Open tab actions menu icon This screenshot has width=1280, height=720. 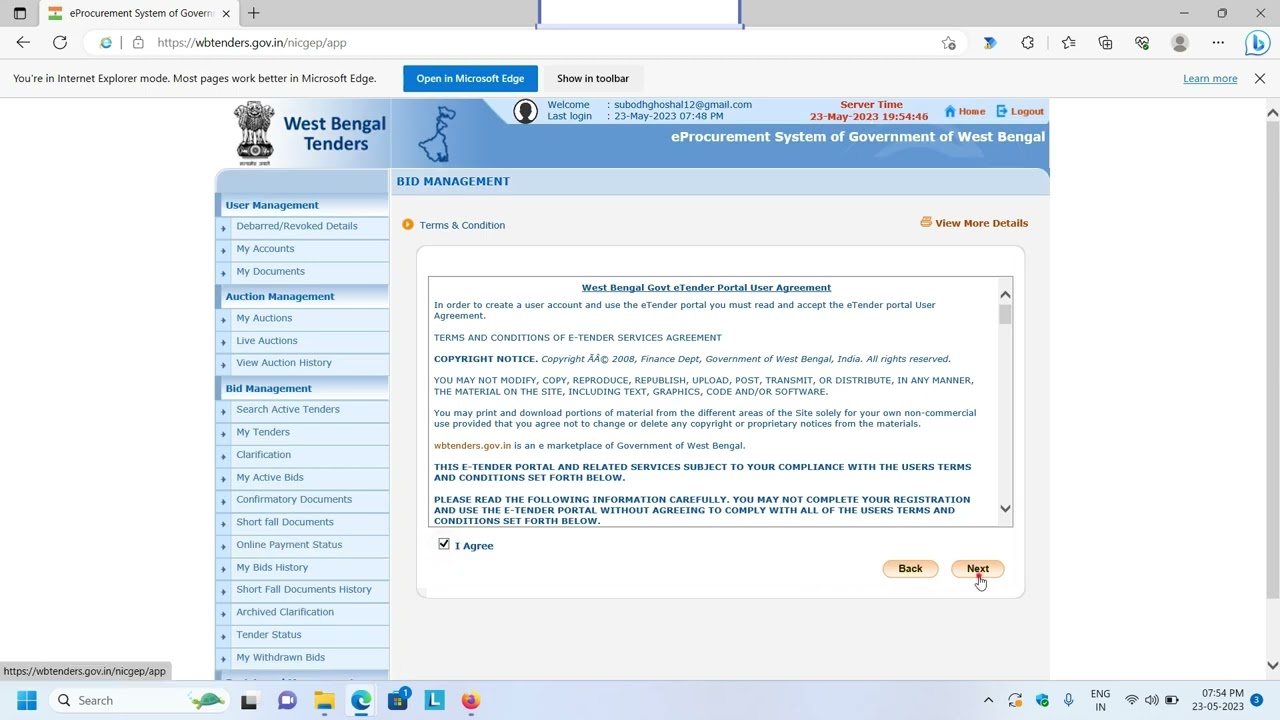point(19,14)
